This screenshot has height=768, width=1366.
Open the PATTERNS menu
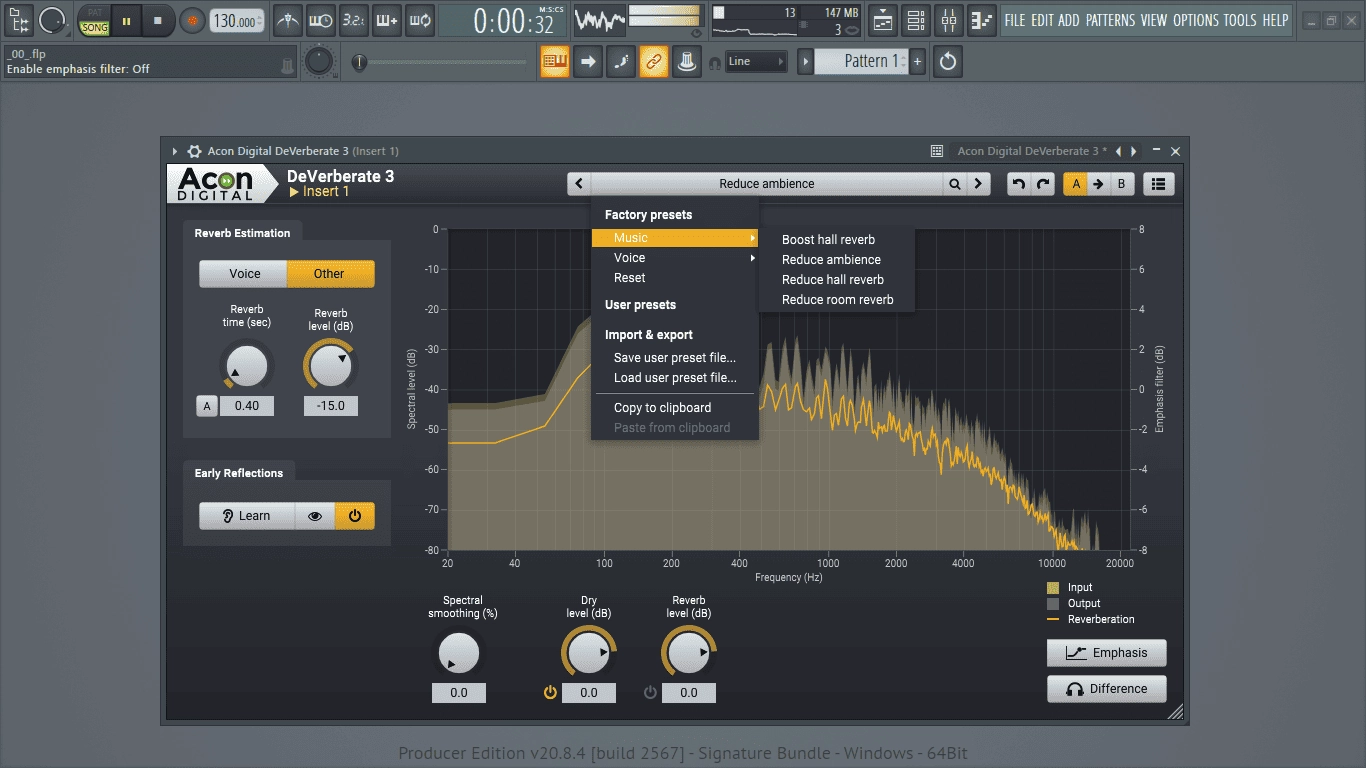coord(1110,20)
